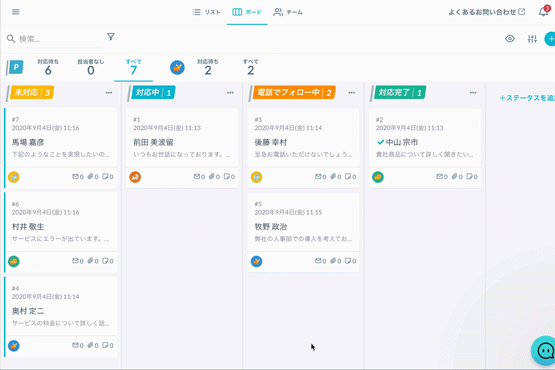Click the card number #1 label

[x=137, y=120]
